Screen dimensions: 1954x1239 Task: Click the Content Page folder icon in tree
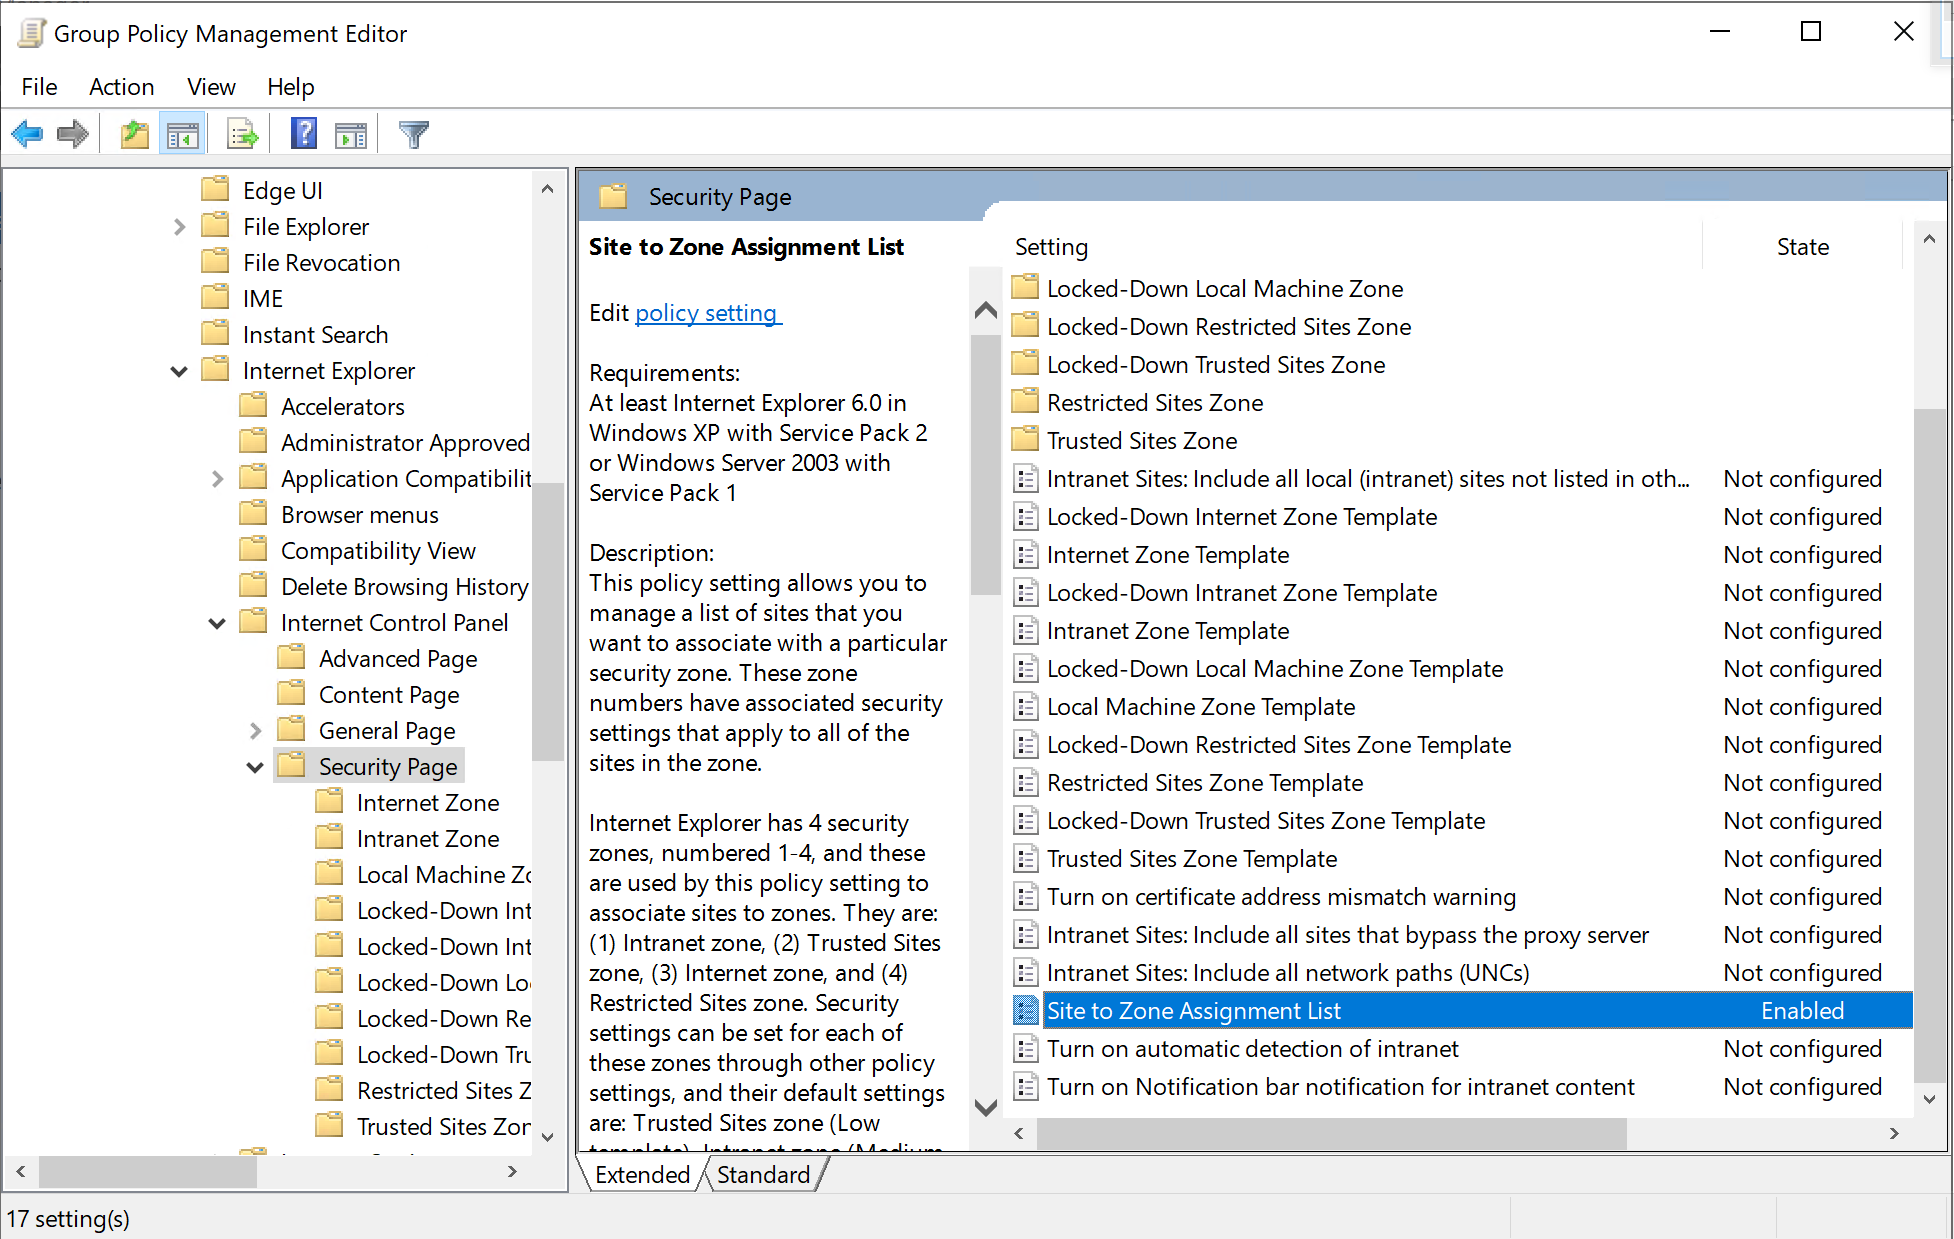point(291,693)
